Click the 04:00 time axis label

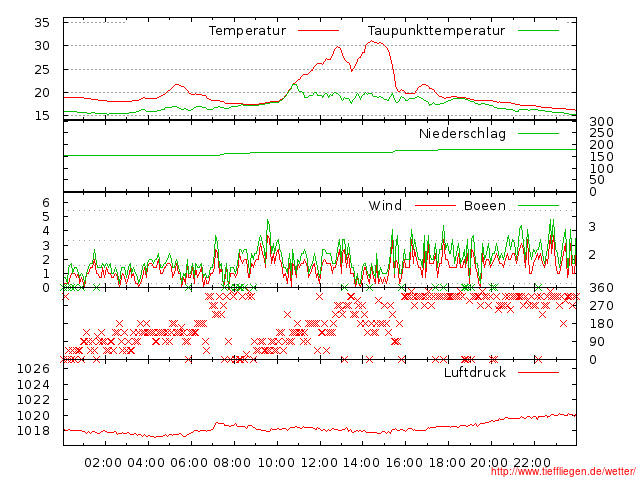[x=146, y=463]
